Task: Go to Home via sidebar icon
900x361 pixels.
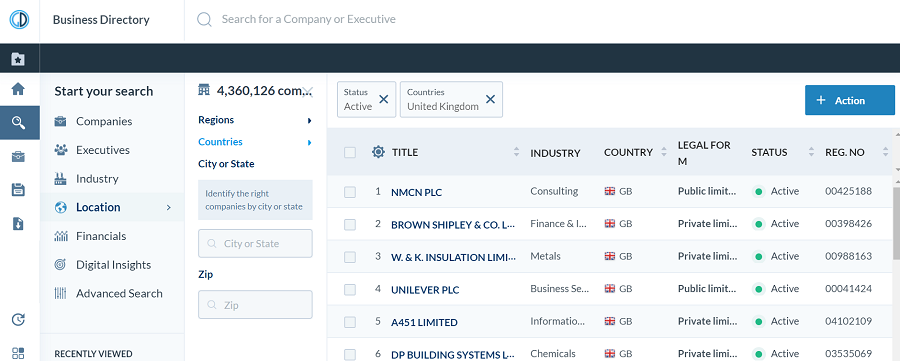Action: (x=18, y=89)
